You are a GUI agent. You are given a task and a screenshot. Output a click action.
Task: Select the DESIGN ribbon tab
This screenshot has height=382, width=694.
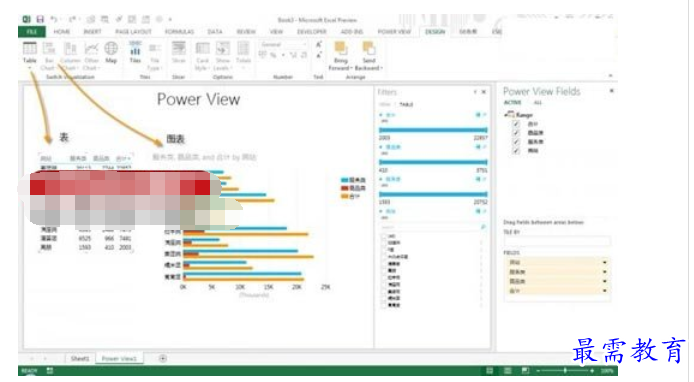coord(435,32)
